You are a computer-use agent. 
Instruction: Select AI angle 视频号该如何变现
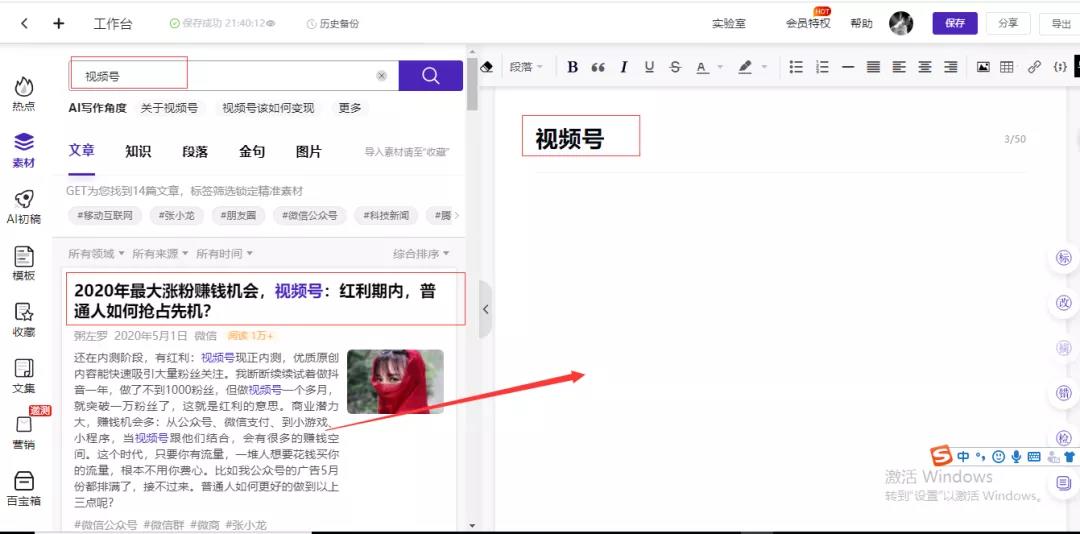[x=267, y=108]
